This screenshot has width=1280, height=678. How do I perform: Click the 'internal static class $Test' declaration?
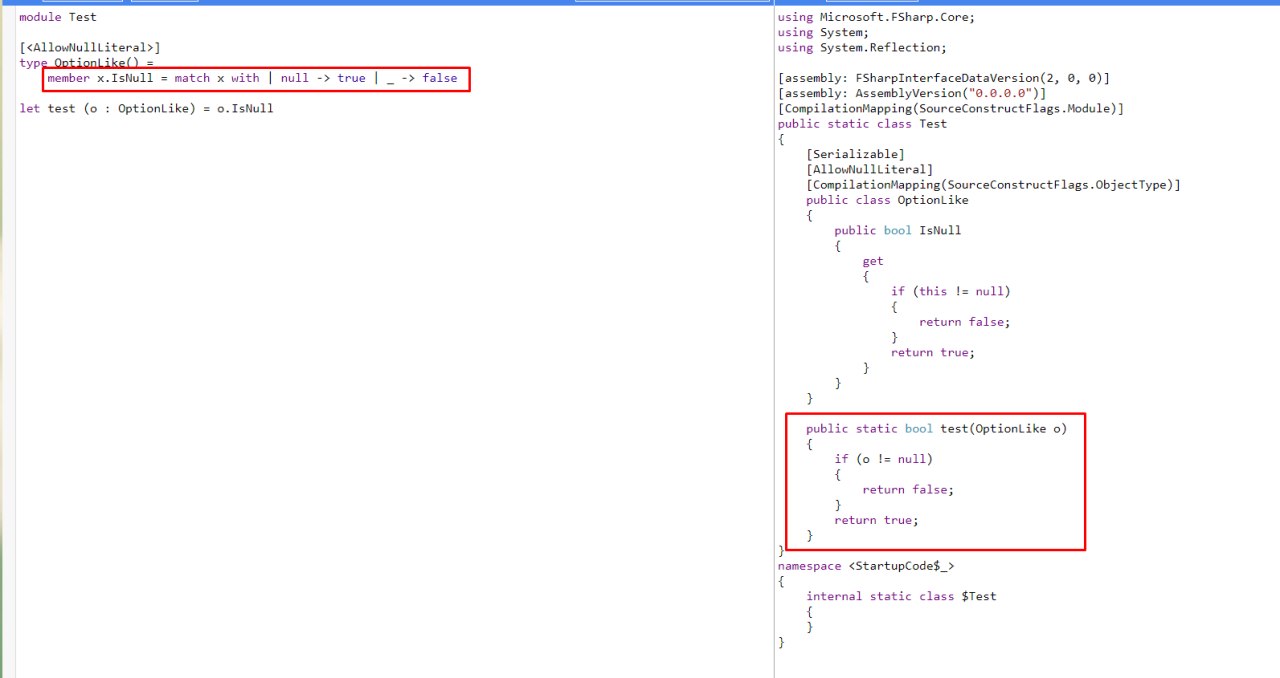point(901,596)
